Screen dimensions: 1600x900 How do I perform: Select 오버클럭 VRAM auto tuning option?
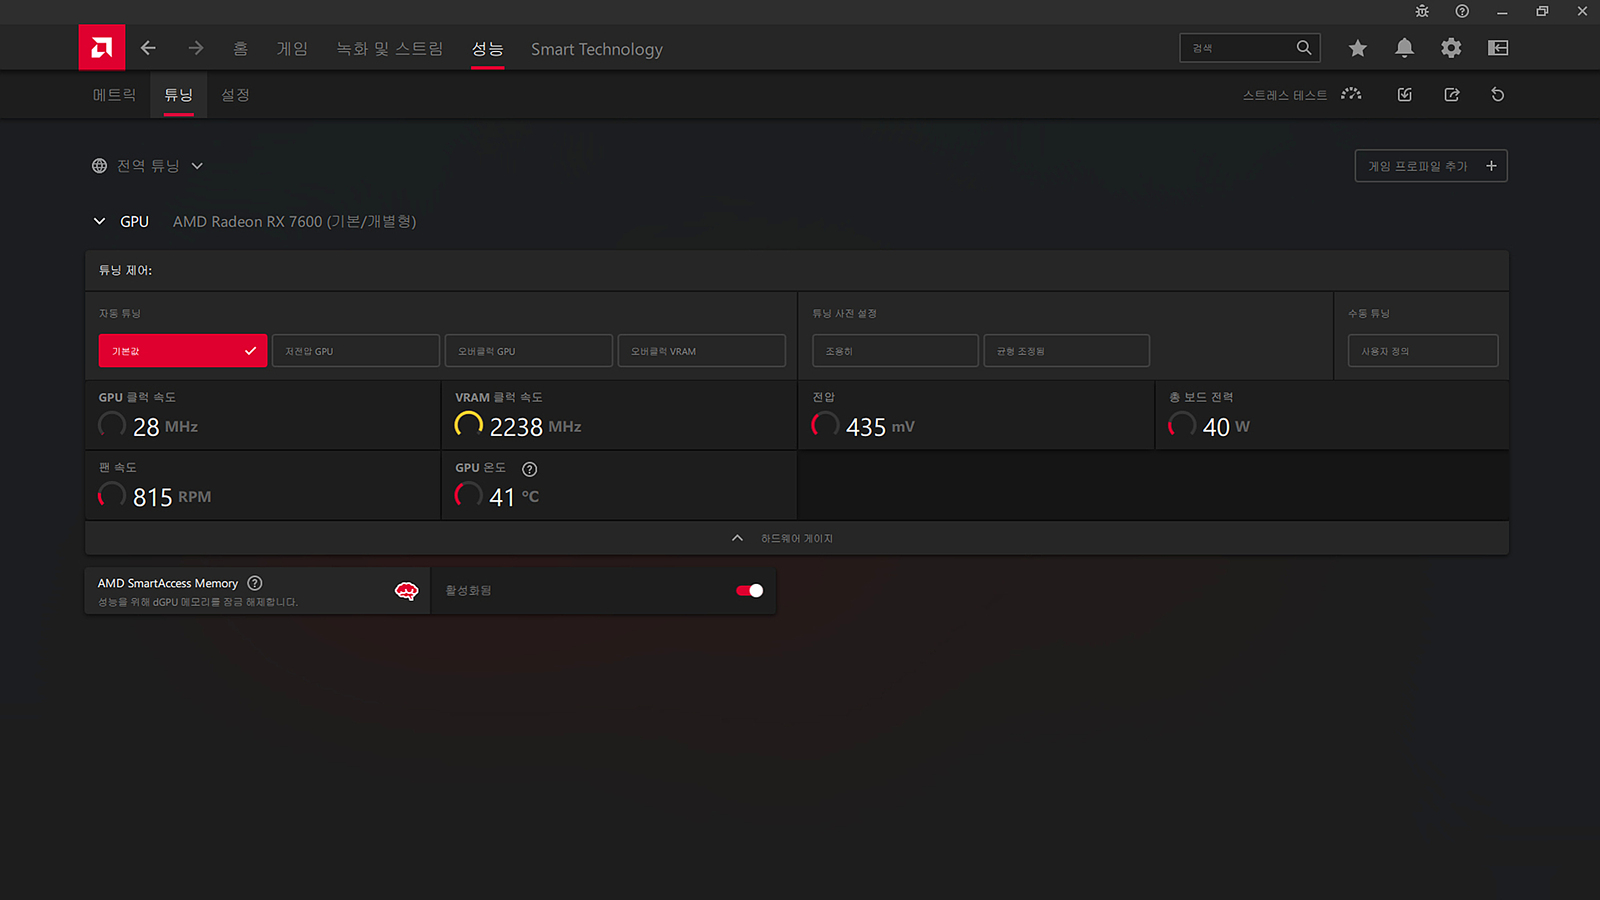[x=701, y=351]
